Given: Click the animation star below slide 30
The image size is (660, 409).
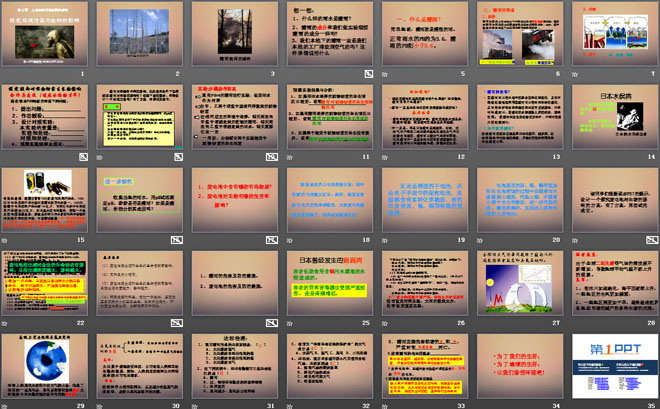Looking at the screenshot, I should (100, 406).
